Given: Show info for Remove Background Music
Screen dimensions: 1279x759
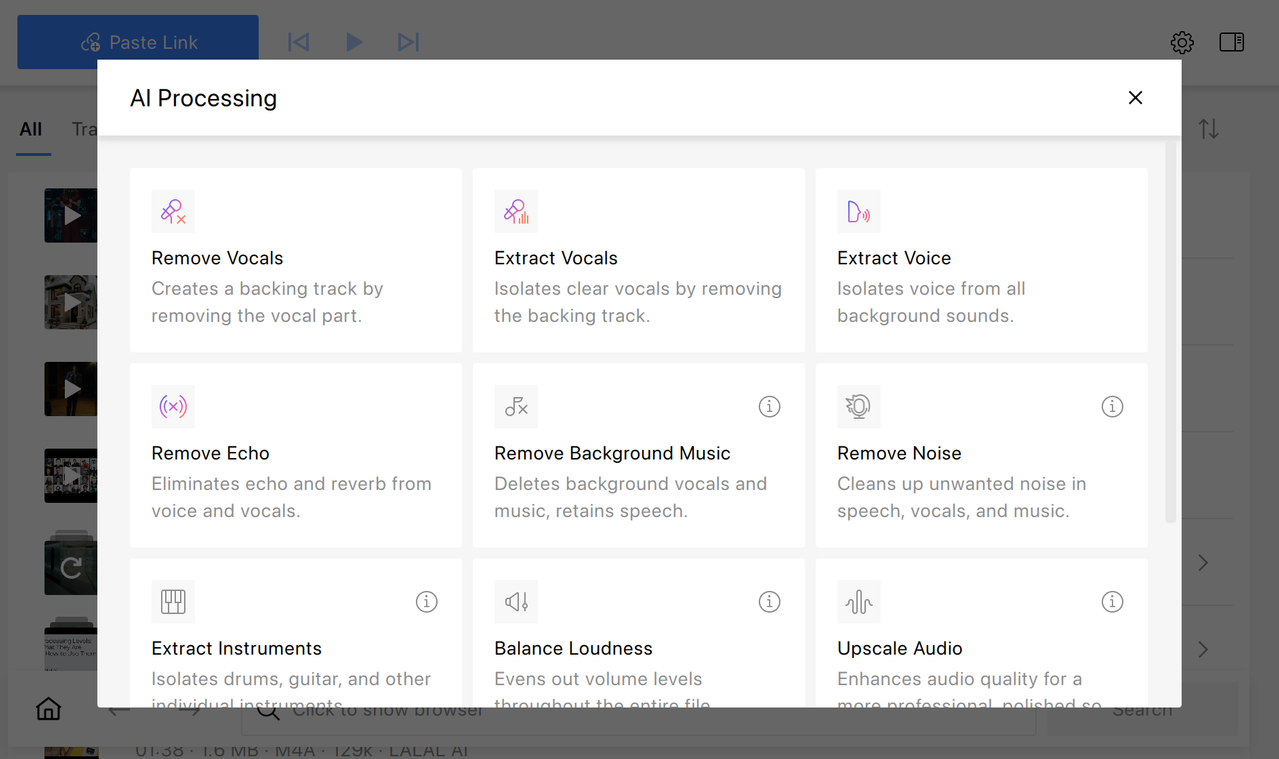Looking at the screenshot, I should tap(769, 407).
